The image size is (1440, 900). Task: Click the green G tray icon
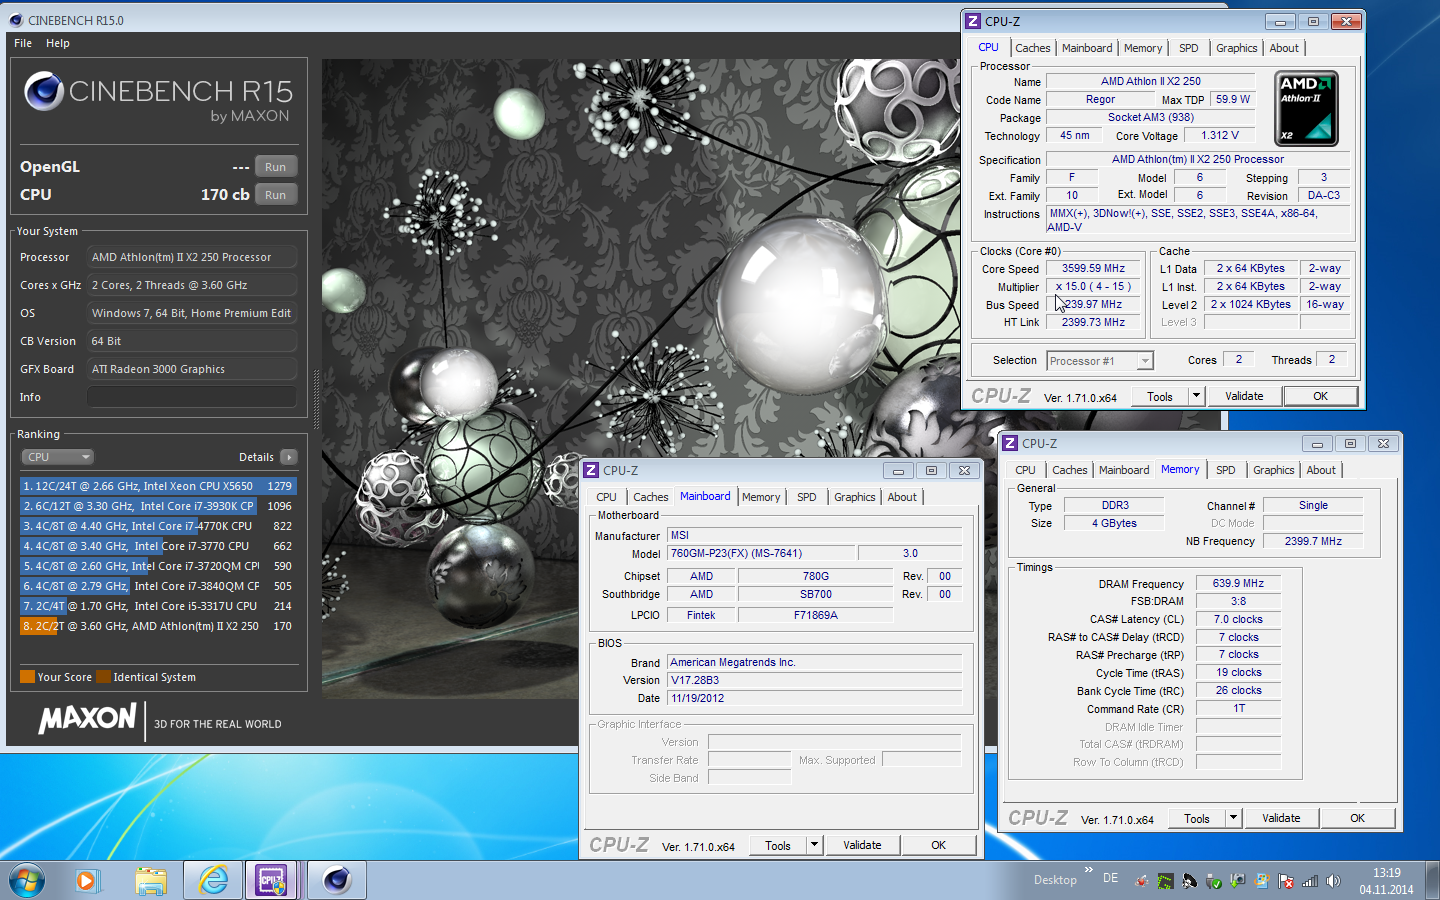click(1165, 881)
